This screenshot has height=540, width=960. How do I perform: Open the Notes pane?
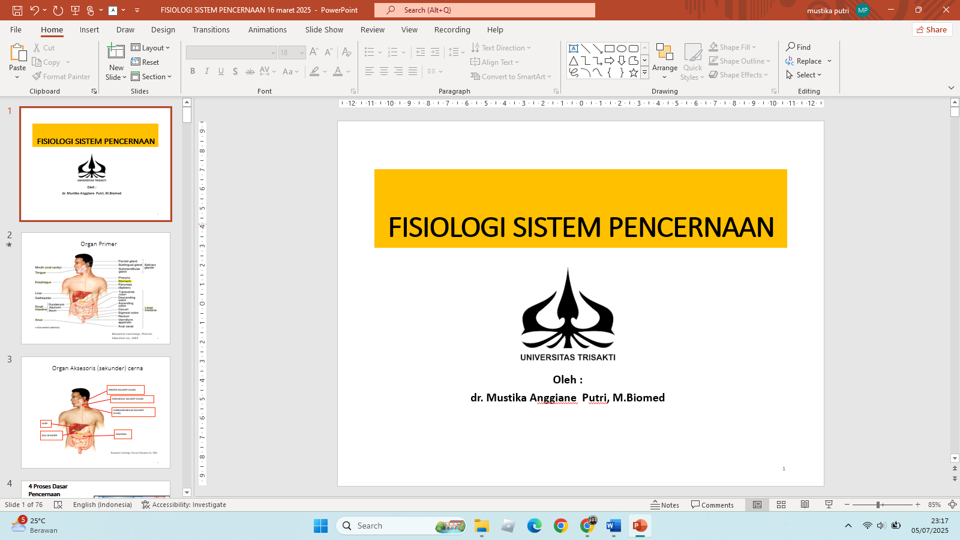[x=665, y=504]
